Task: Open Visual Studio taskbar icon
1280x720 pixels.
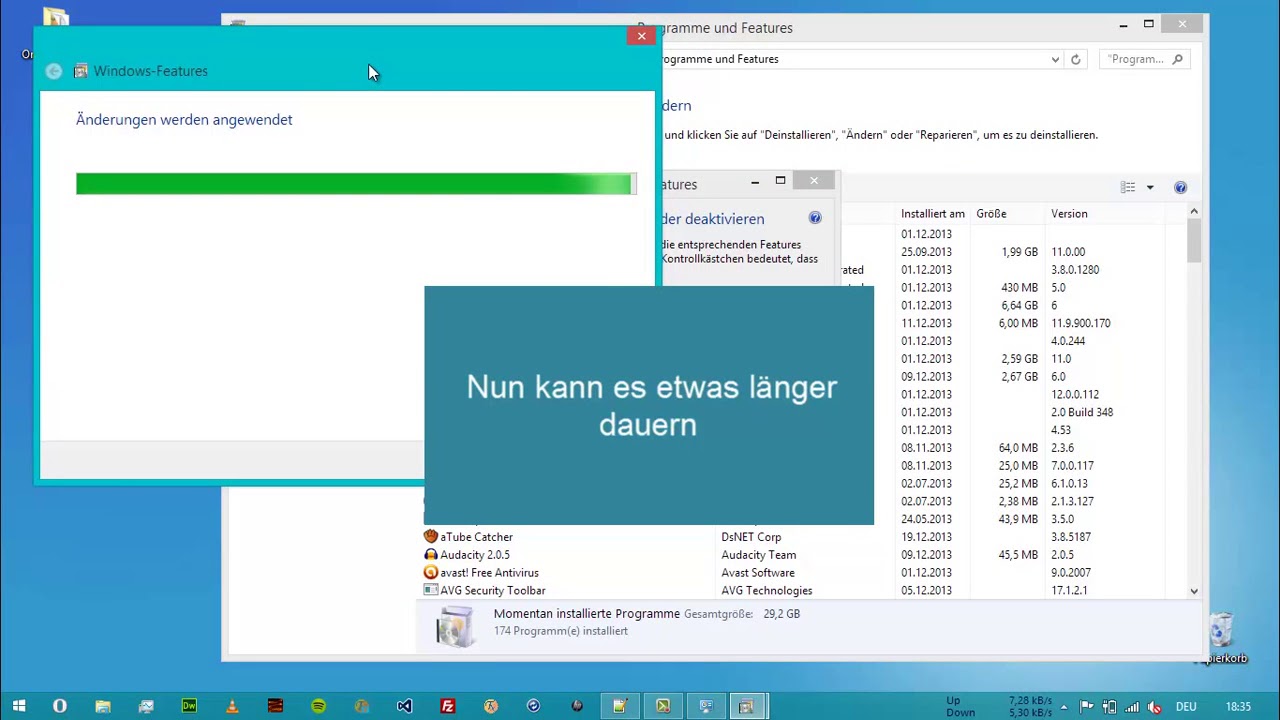Action: coord(404,706)
